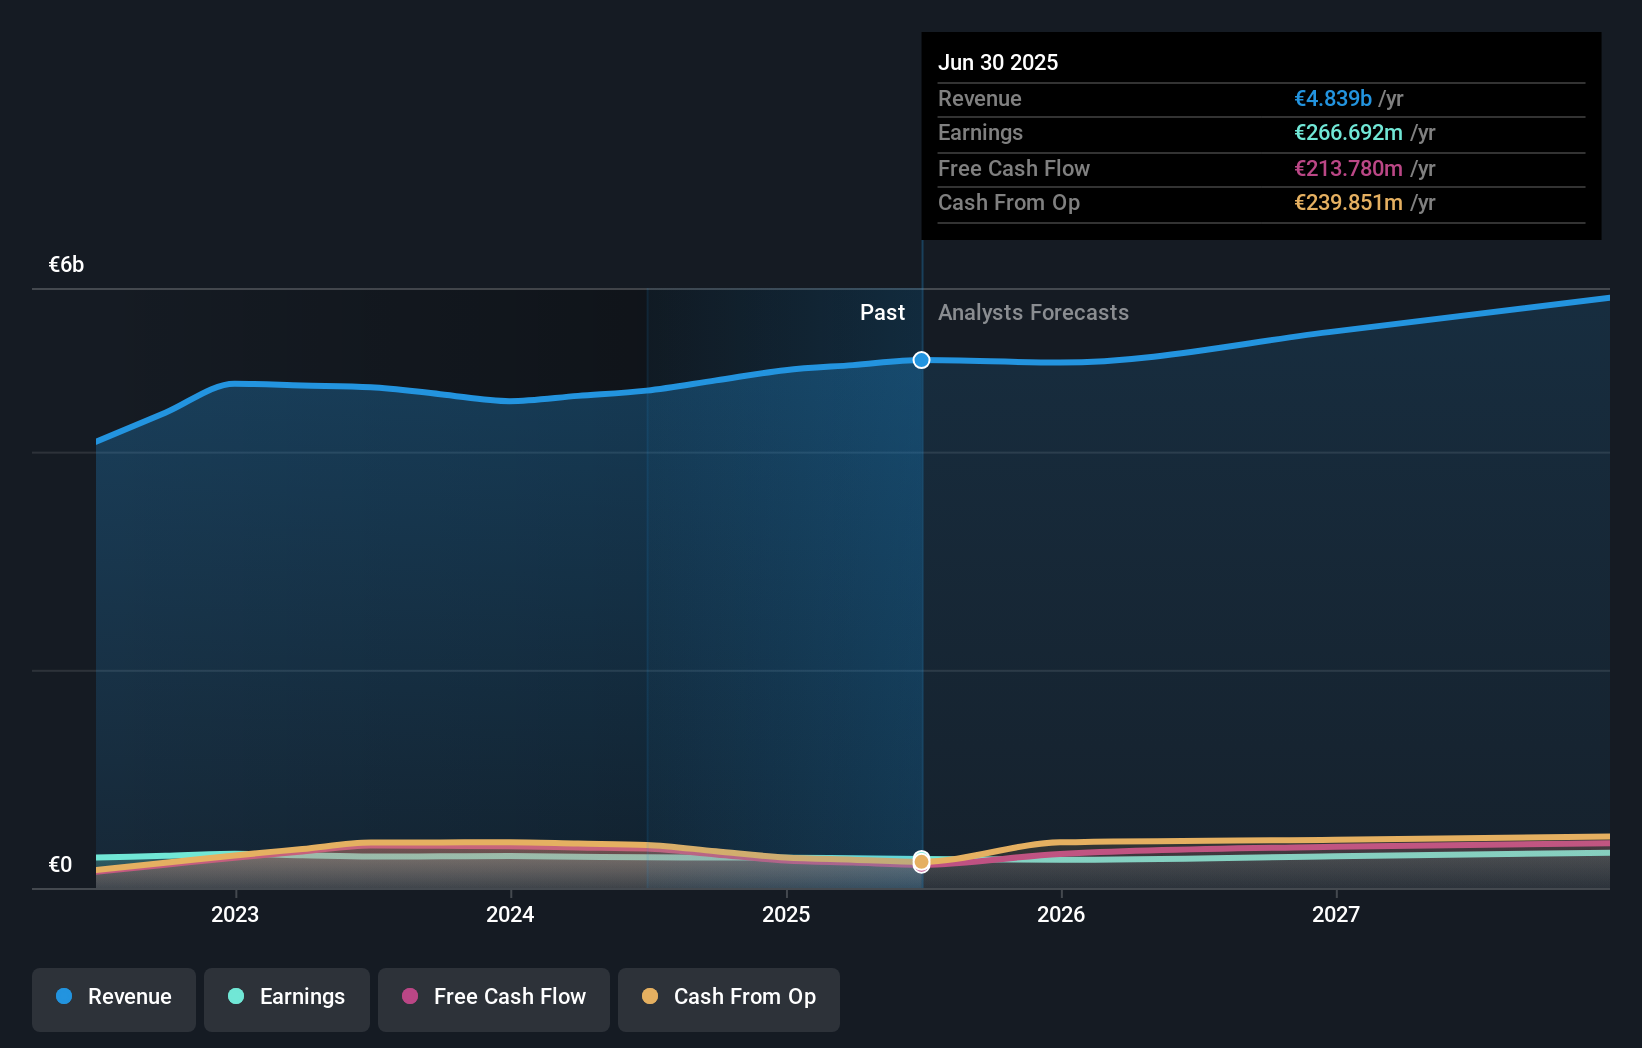Click the Revenue legend dot icon

click(64, 997)
